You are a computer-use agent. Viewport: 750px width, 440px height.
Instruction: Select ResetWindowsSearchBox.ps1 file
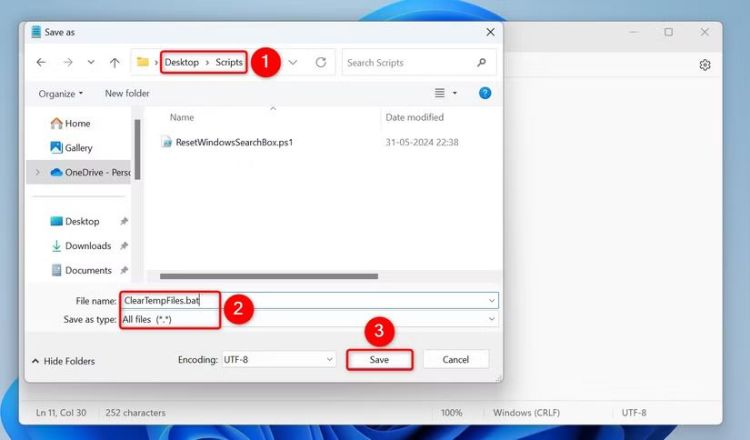pyautogui.click(x=233, y=143)
